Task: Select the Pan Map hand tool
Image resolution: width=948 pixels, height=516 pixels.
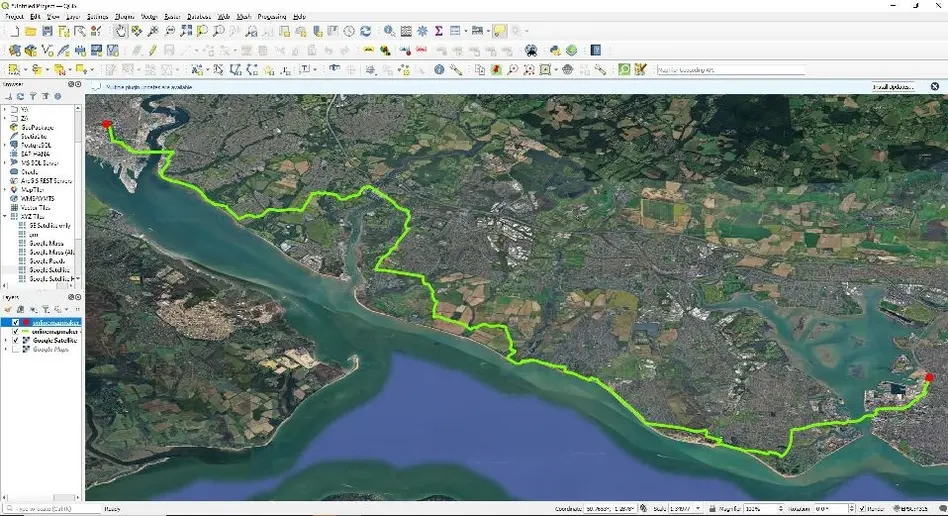Action: [120, 32]
